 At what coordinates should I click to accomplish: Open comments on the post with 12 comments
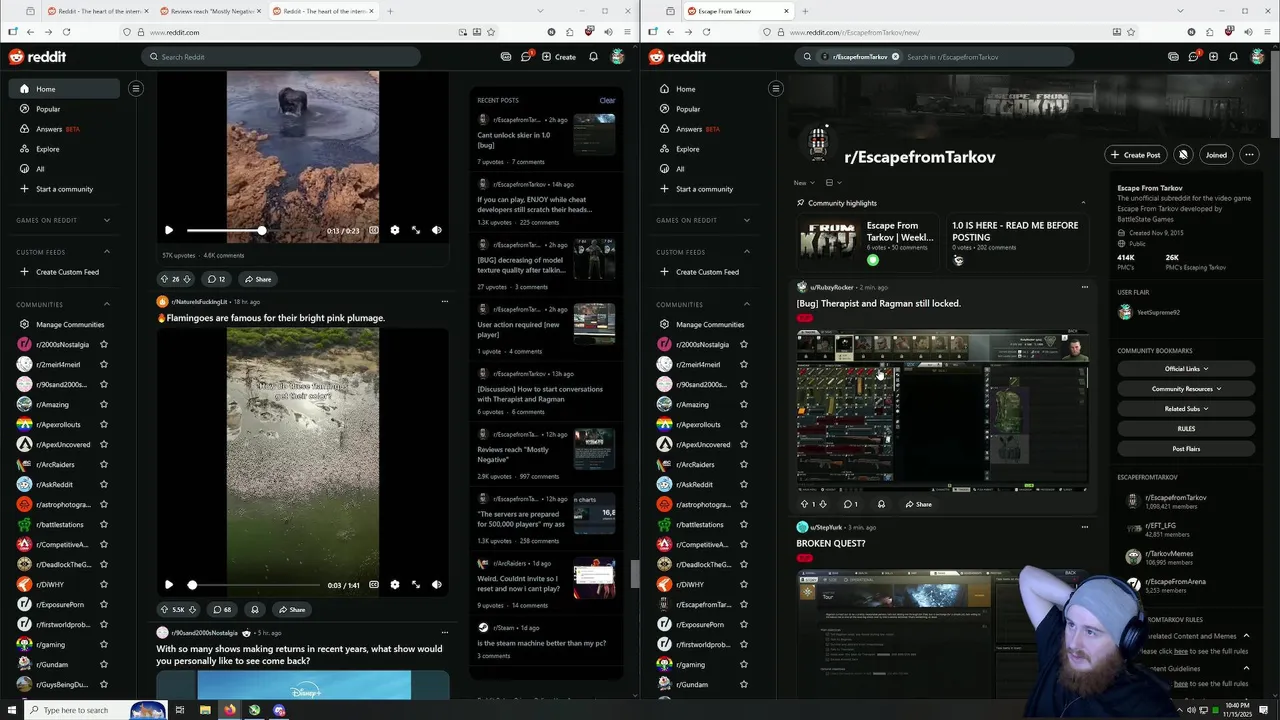(216, 279)
